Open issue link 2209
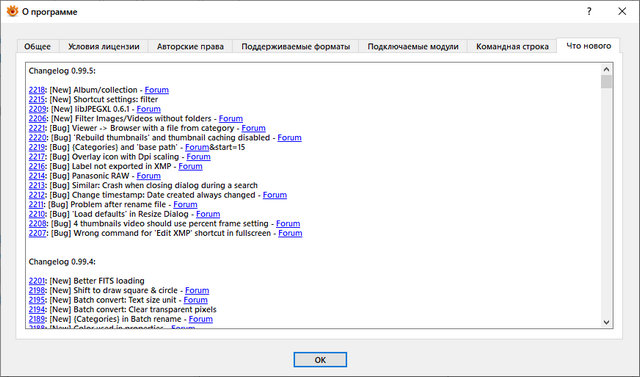The image size is (640, 377). click(37, 109)
